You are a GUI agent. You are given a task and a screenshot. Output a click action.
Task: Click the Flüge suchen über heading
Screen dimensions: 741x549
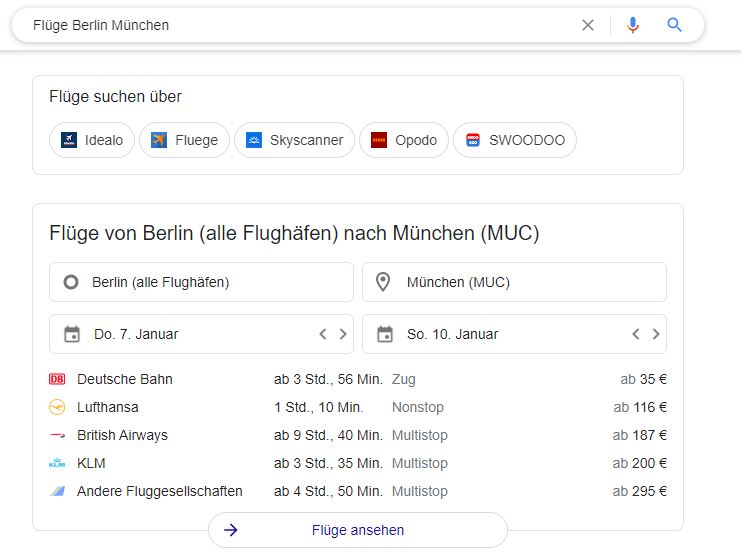(x=115, y=96)
